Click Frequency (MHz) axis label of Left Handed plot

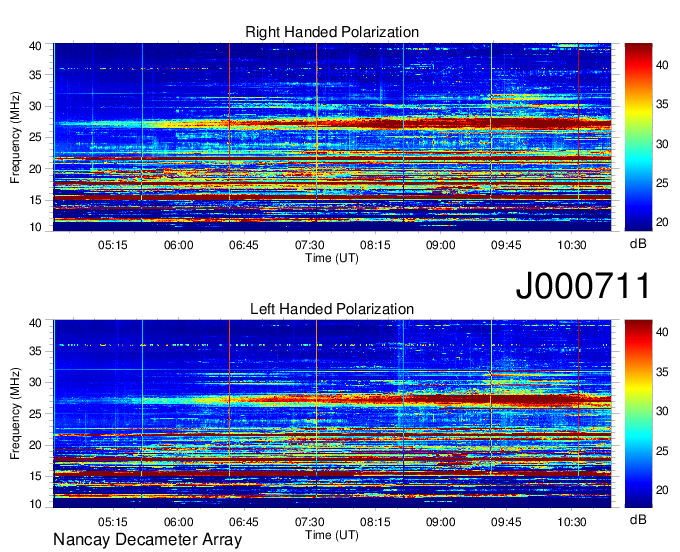pos(15,414)
